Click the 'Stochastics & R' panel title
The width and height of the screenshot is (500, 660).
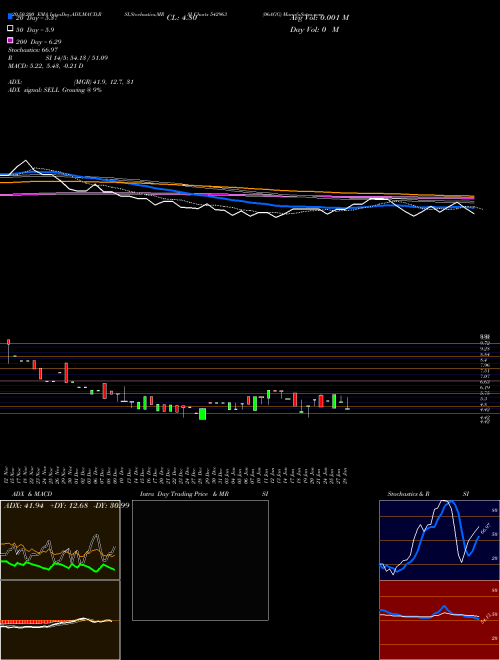click(x=409, y=494)
